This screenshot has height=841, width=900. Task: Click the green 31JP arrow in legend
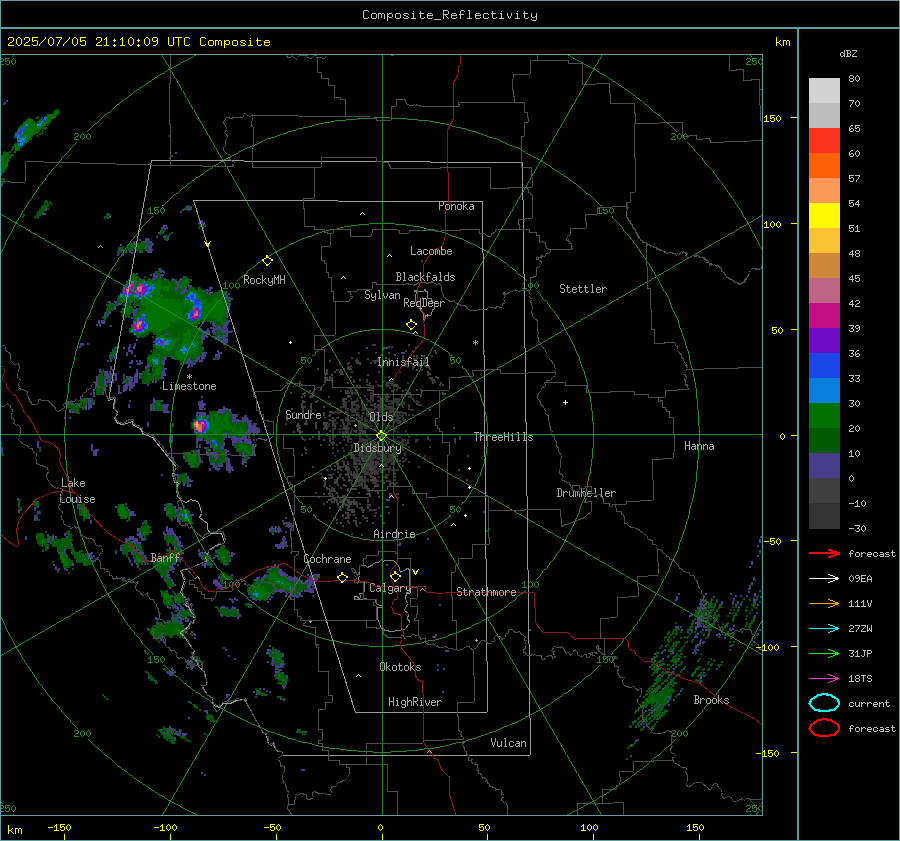tap(824, 653)
